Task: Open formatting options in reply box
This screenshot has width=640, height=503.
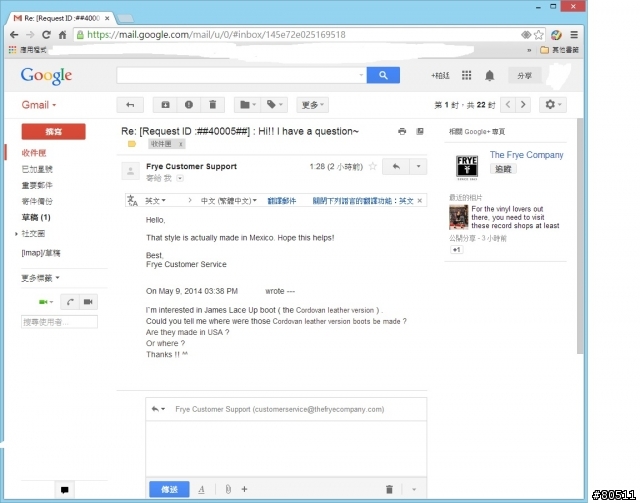Action: (x=201, y=489)
